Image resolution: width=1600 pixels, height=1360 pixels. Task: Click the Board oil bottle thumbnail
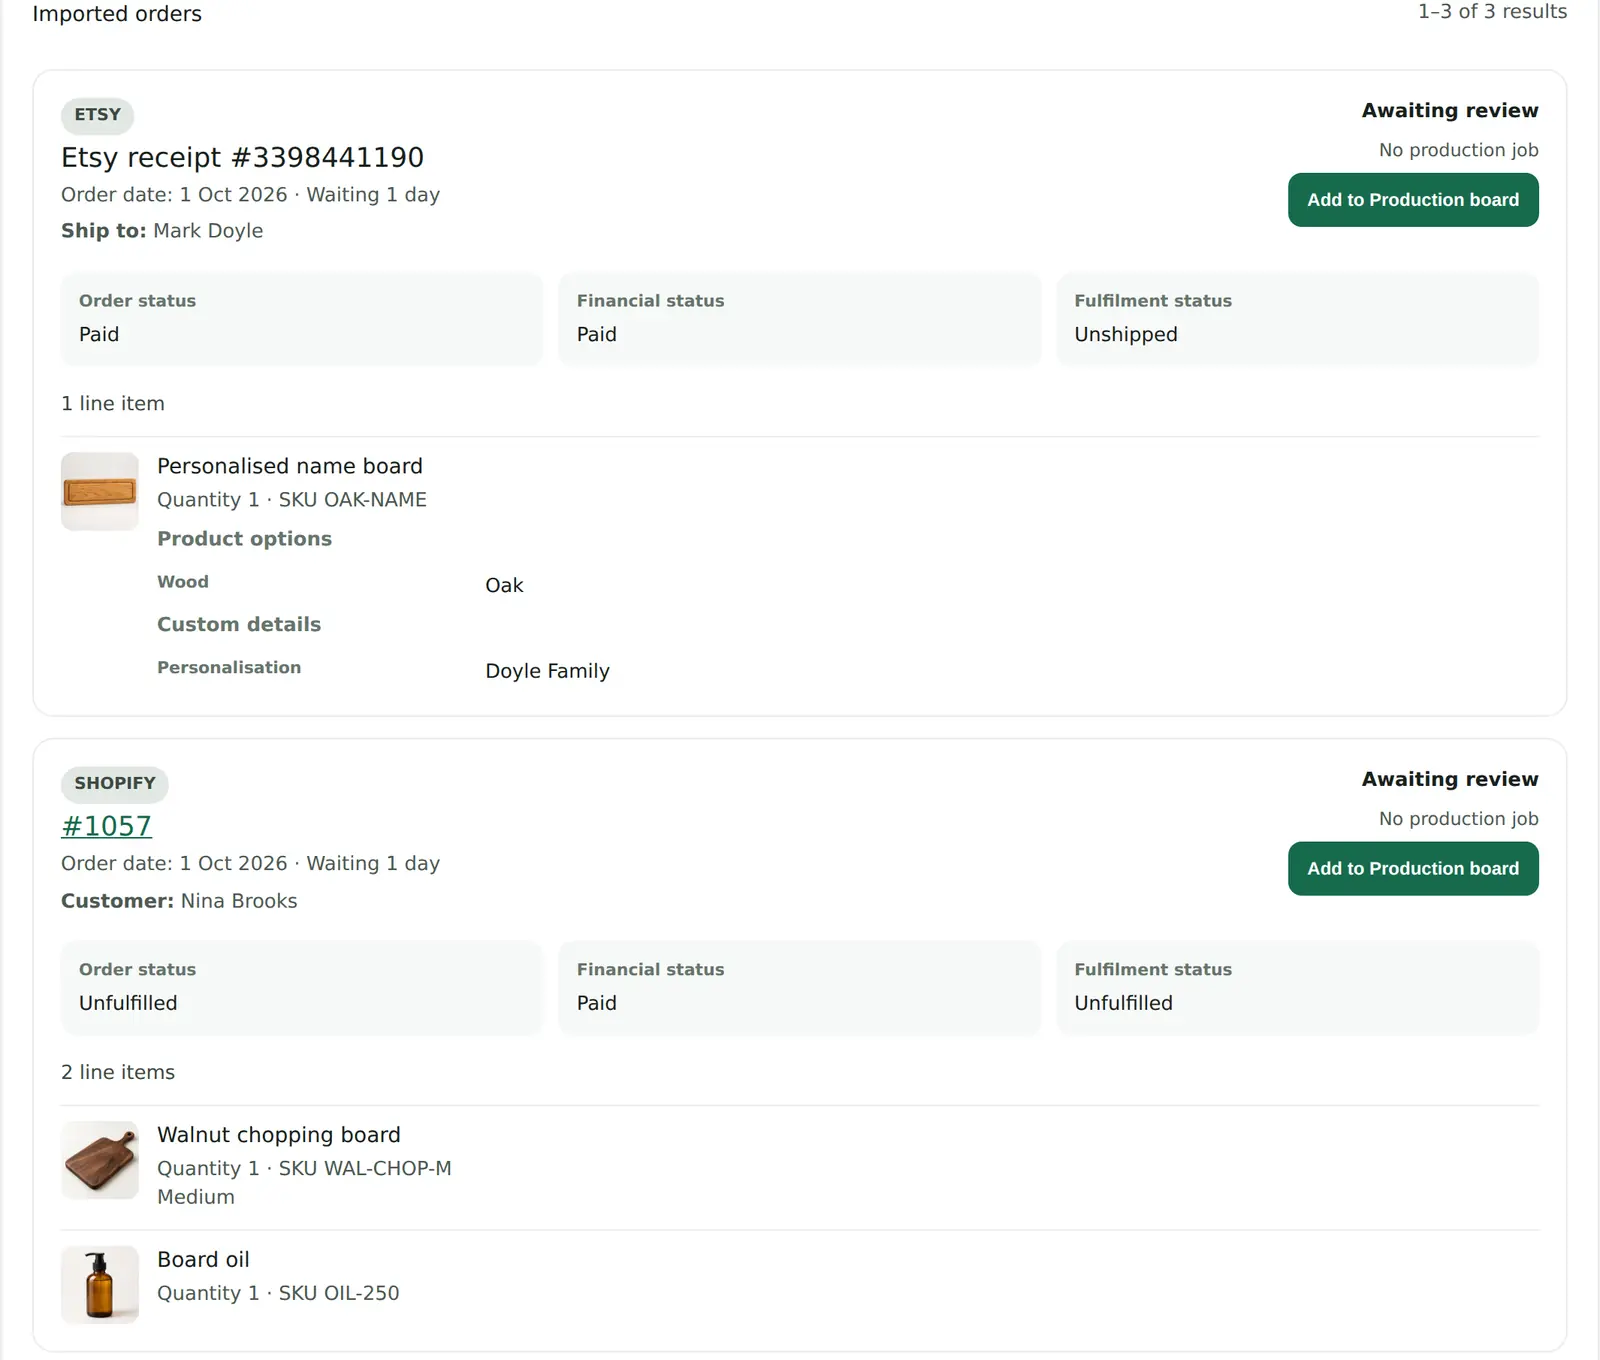[x=100, y=1285]
